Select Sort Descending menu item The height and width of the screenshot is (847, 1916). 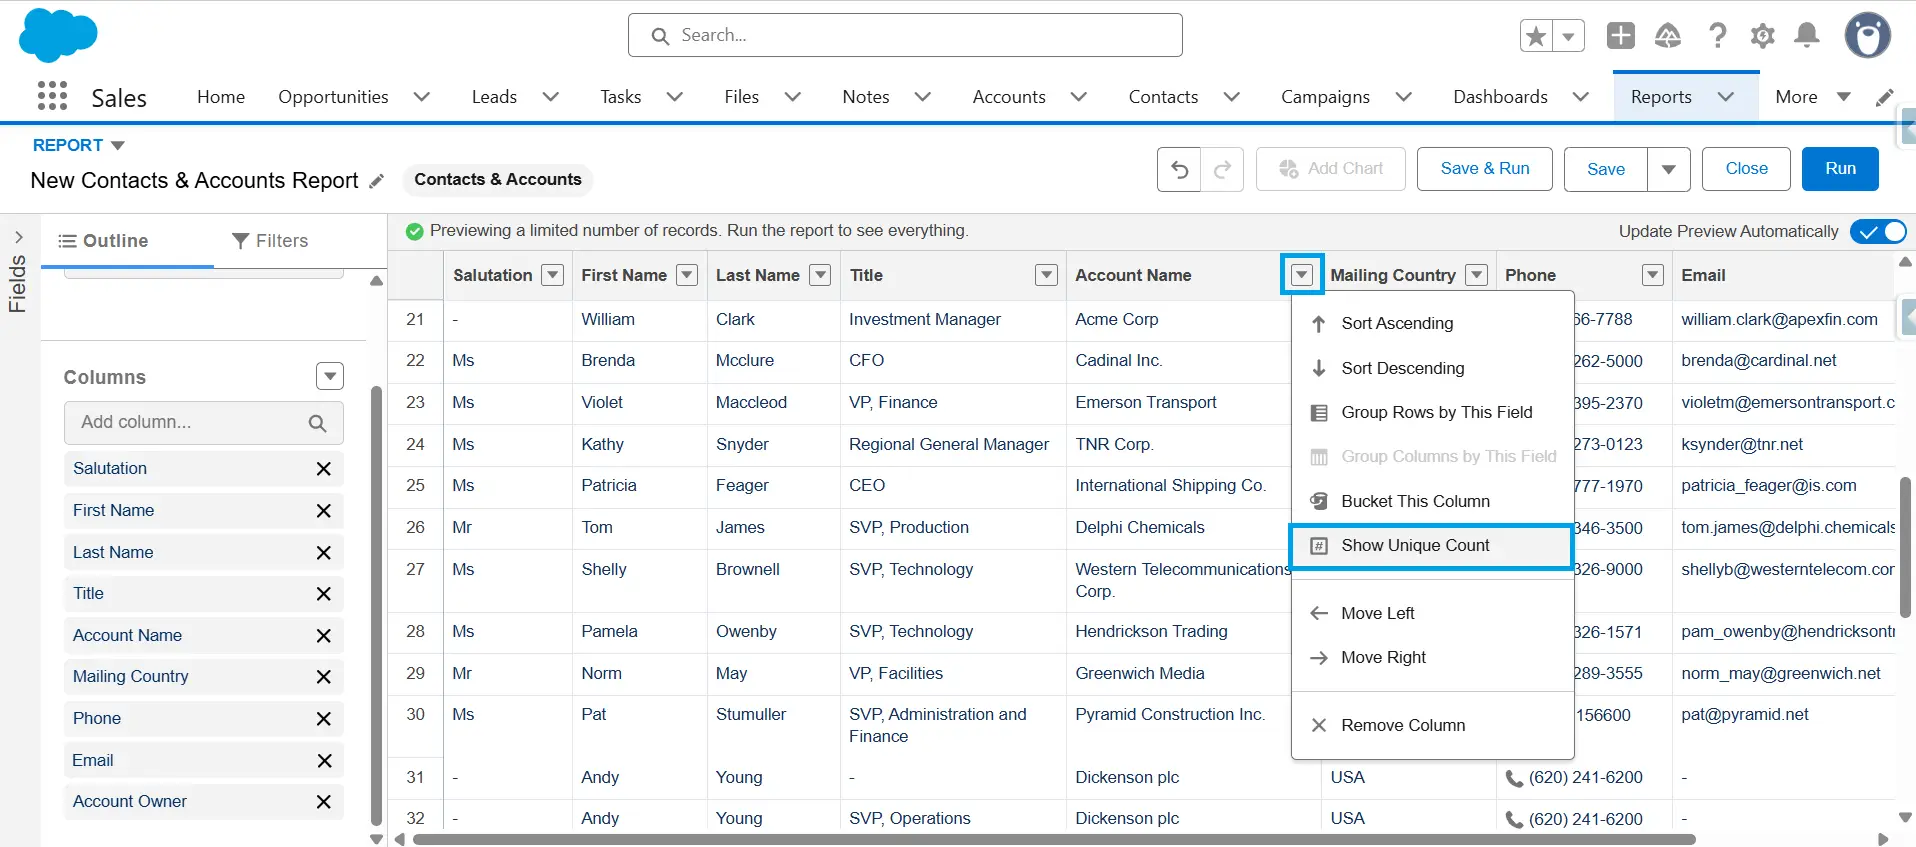[1433, 369]
